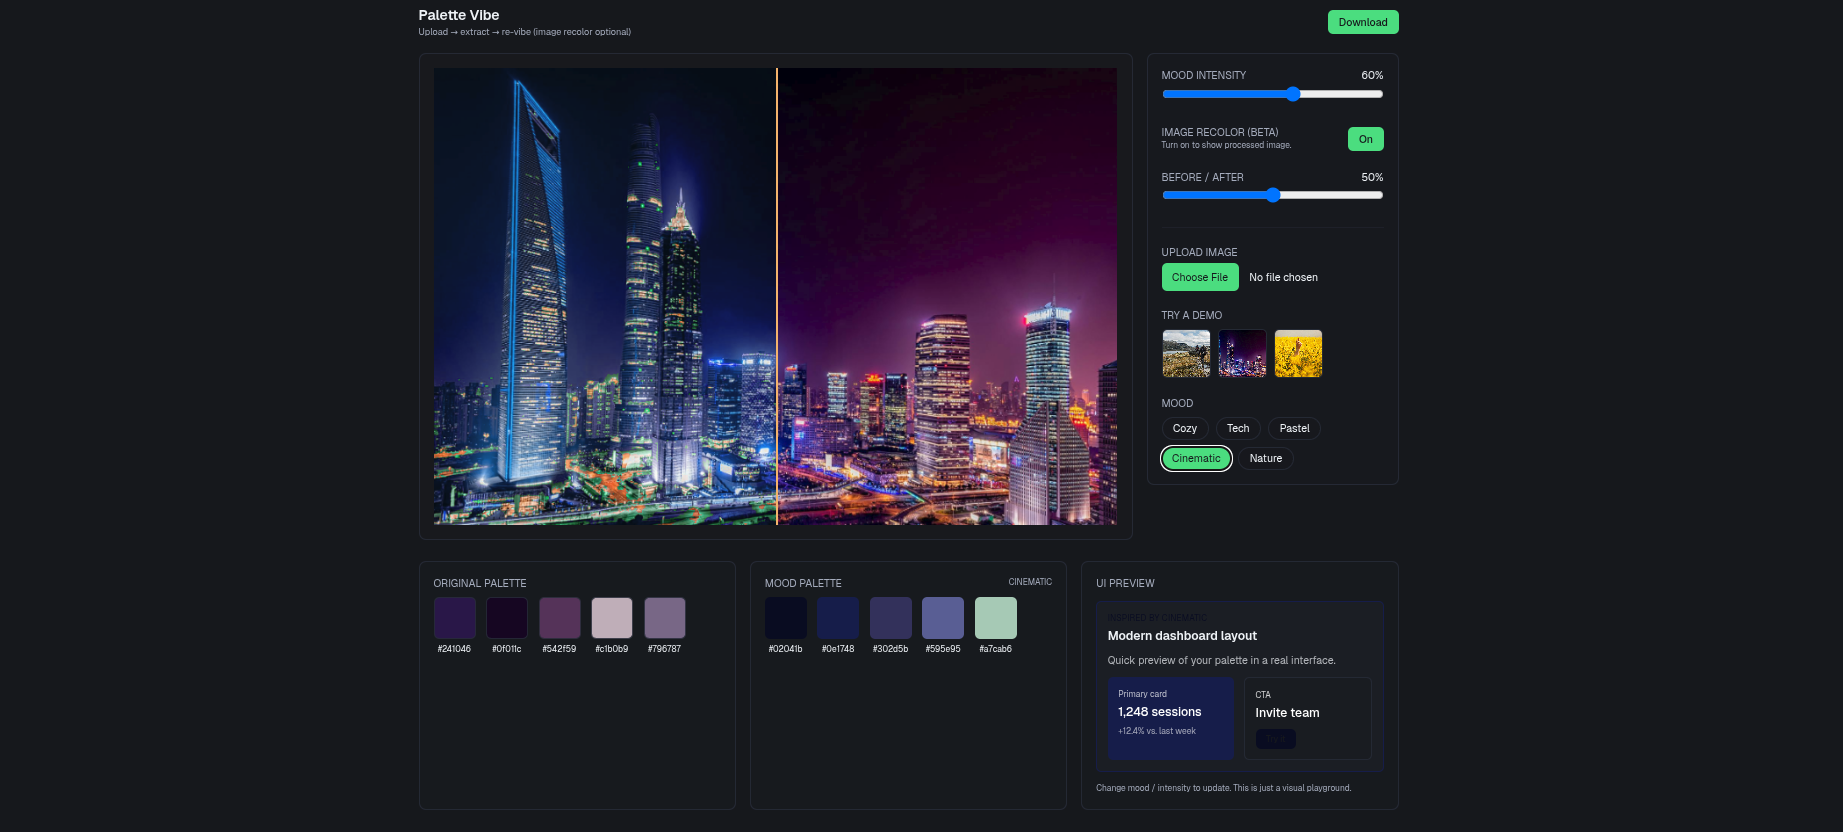Select the night city demo thumbnail
Viewport: 1843px width, 832px height.
coord(1242,354)
